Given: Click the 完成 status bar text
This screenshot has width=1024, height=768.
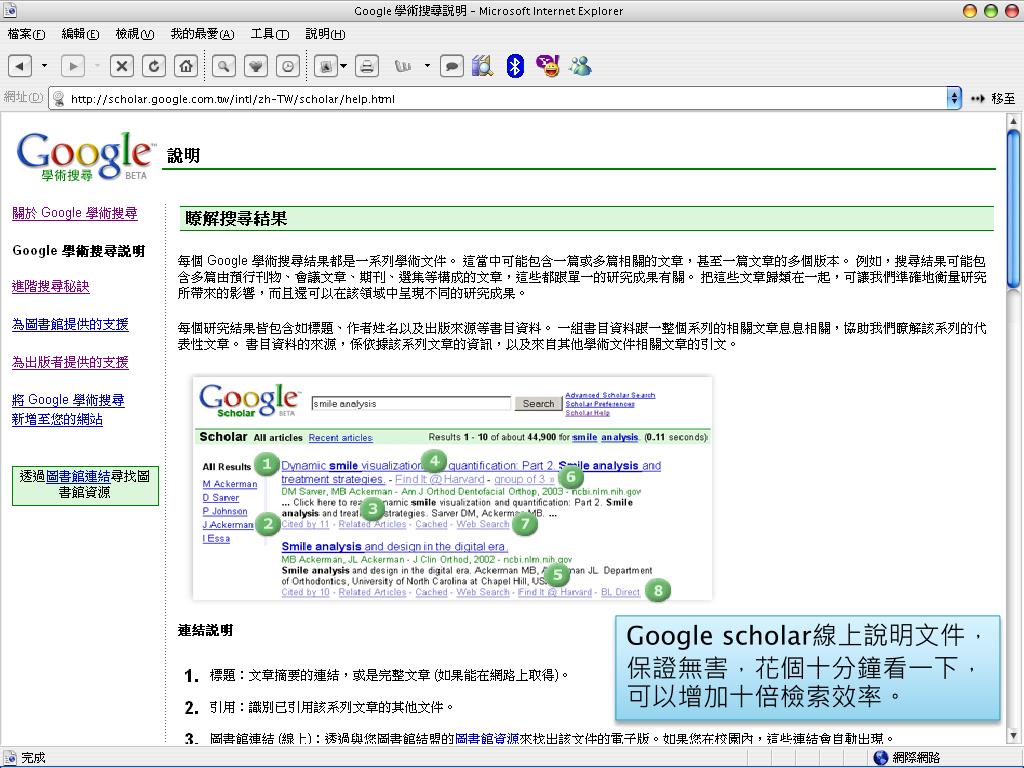Looking at the screenshot, I should [33, 758].
